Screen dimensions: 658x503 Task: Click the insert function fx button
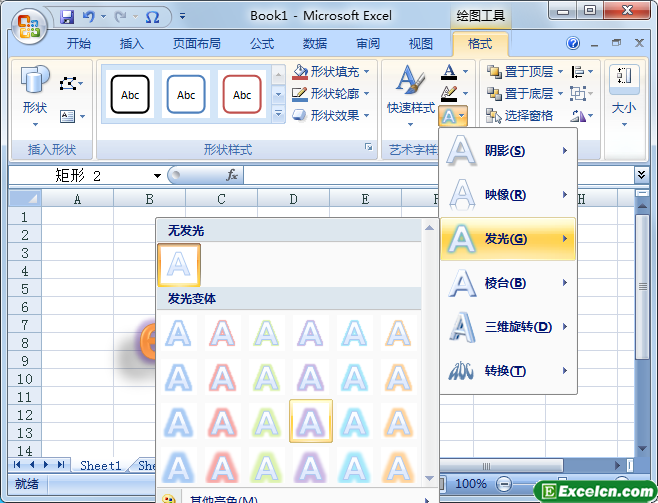point(232,175)
